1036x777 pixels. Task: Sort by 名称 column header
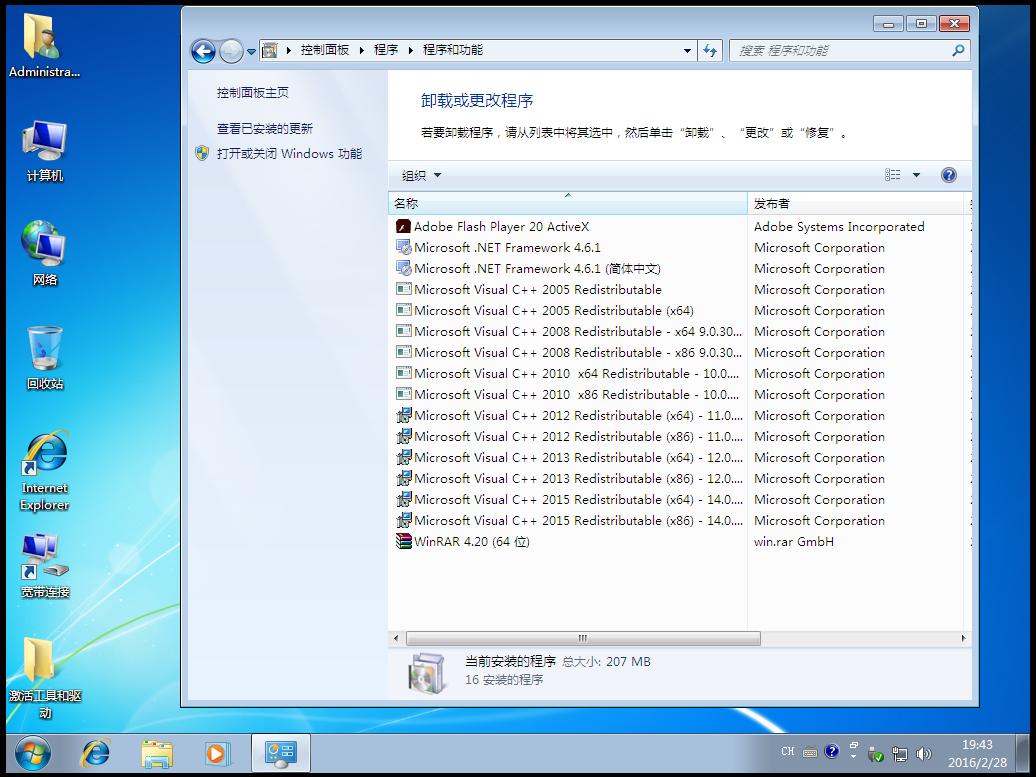568,204
